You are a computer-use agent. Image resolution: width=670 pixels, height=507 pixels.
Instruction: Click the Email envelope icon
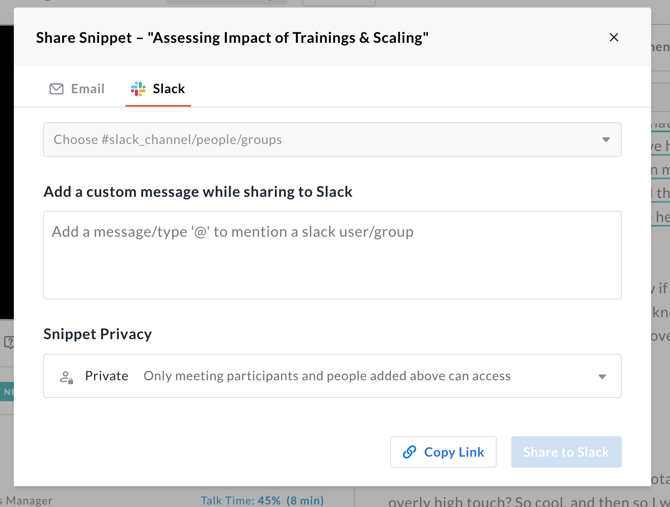[x=57, y=89]
